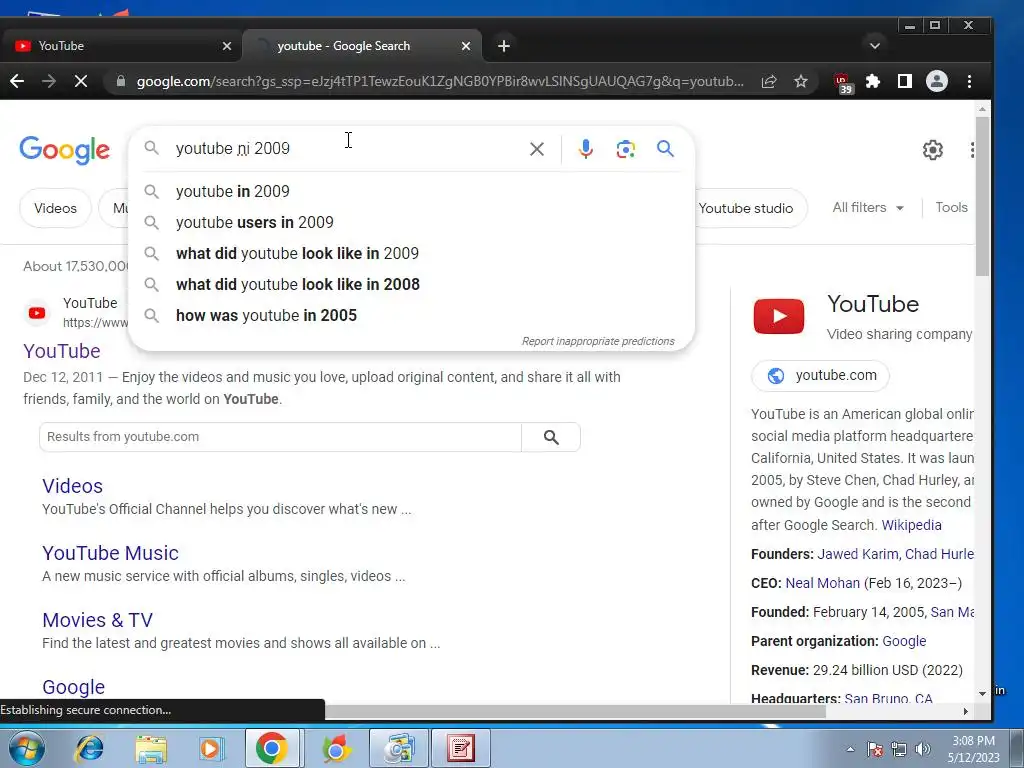Open Windows Explorer folder on taskbar

(151, 749)
